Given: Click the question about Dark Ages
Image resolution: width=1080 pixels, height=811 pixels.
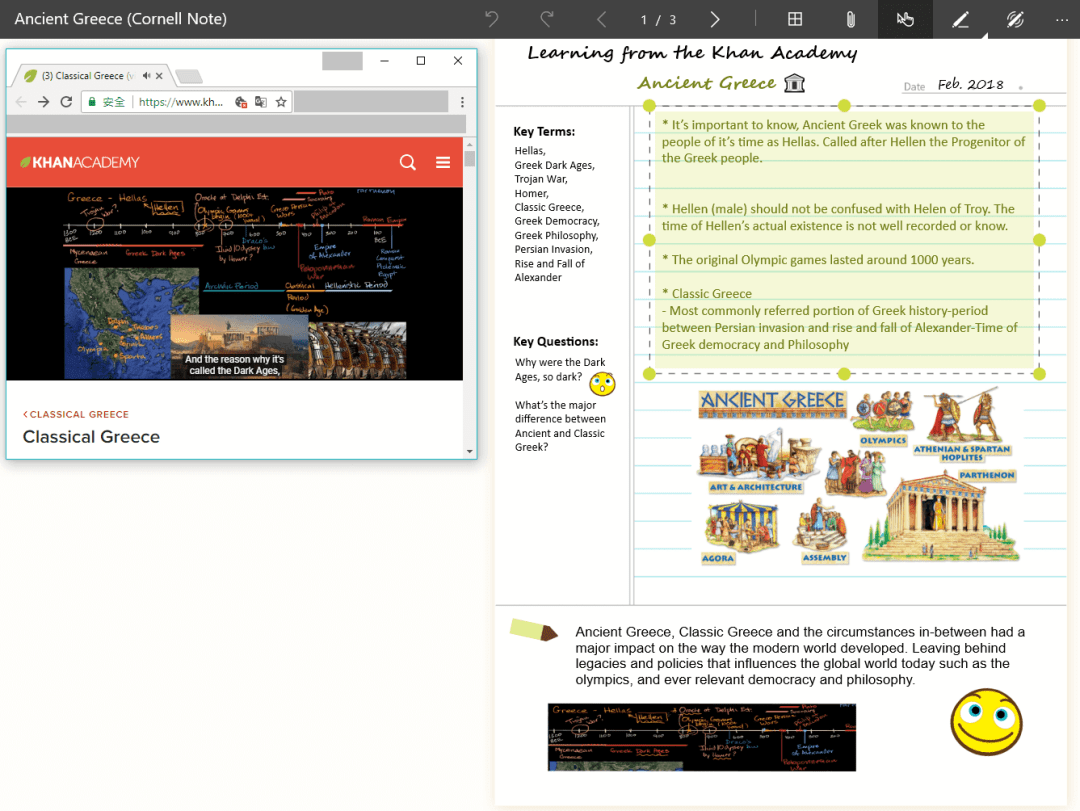Looking at the screenshot, I should tap(560, 369).
